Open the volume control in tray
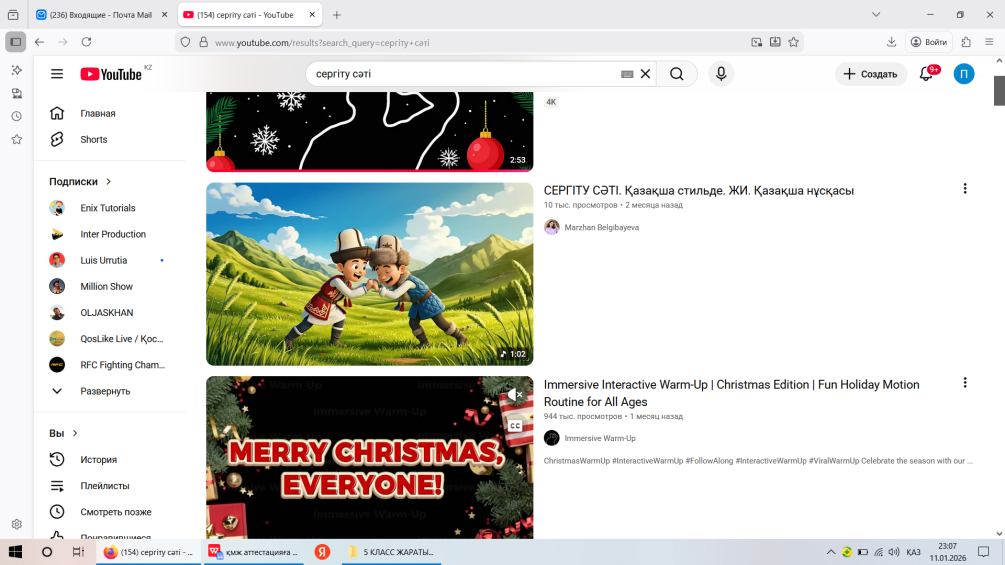Viewport: 1005px width, 565px height. point(893,552)
